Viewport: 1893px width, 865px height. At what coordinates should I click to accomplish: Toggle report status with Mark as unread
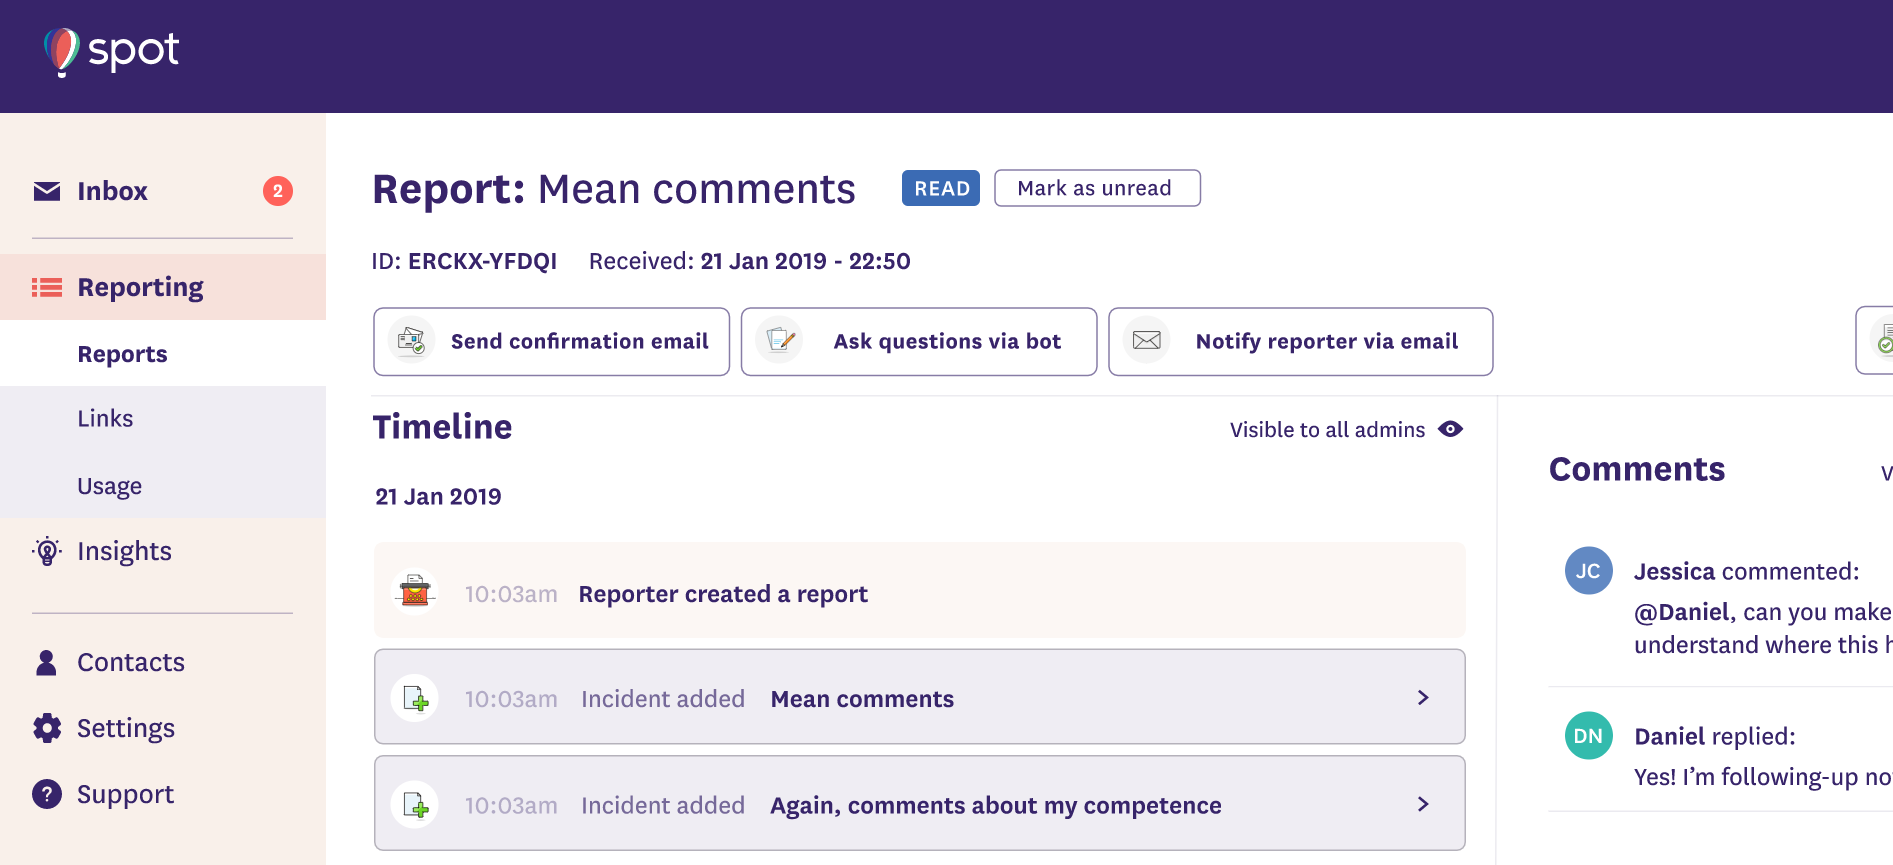click(x=1097, y=188)
